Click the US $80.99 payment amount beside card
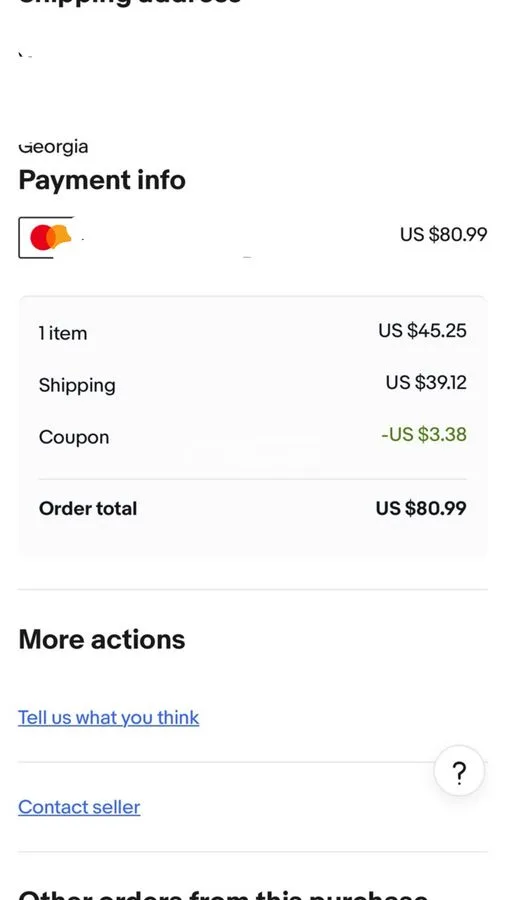The image size is (506, 900). [443, 234]
